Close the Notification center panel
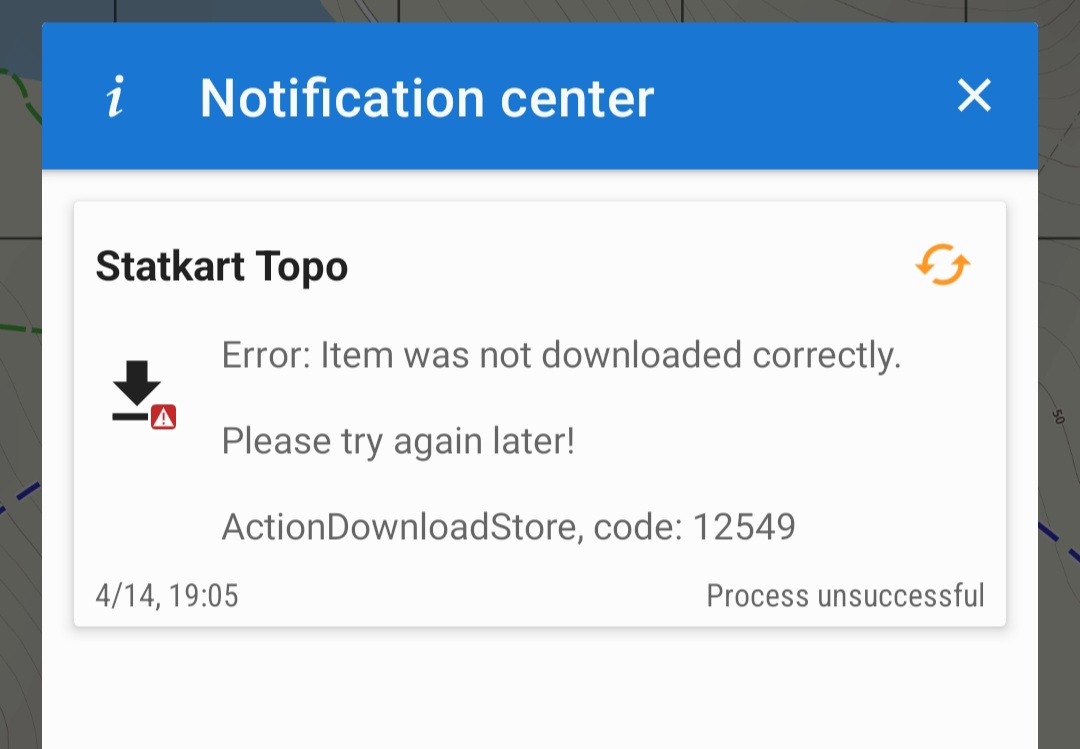The image size is (1080, 749). coord(974,95)
